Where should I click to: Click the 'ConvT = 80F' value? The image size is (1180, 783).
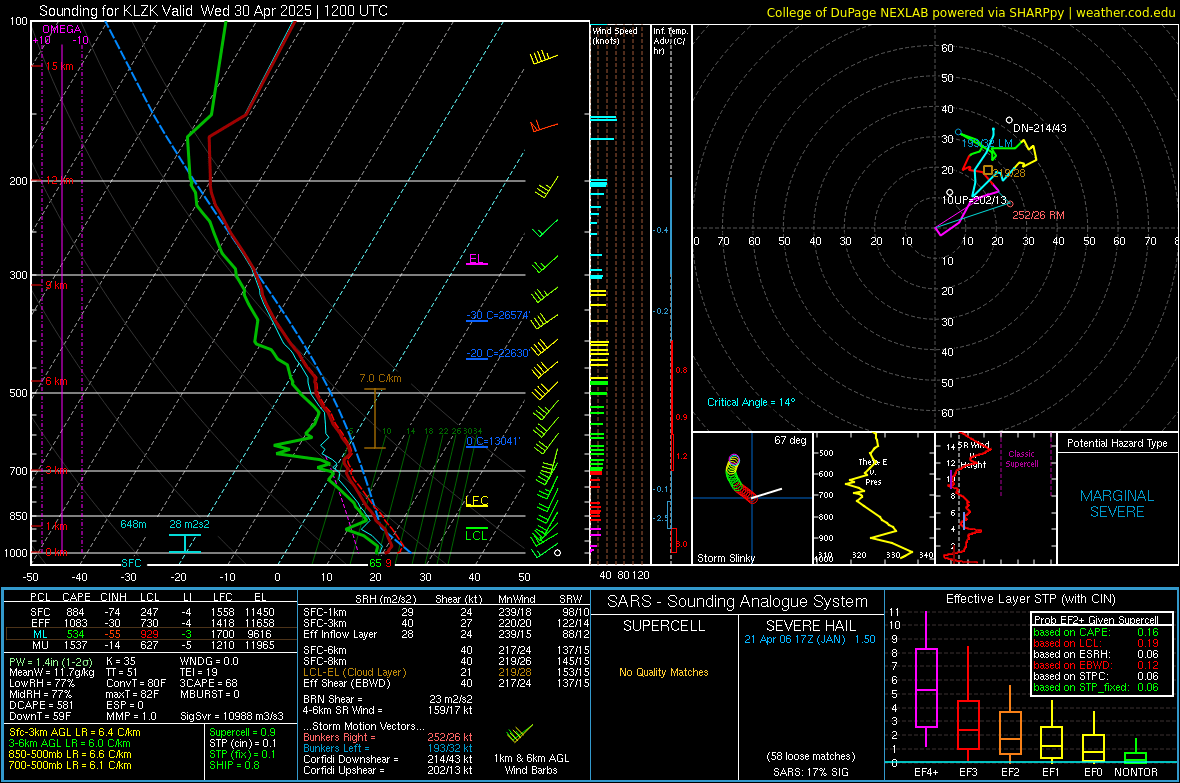pyautogui.click(x=136, y=684)
